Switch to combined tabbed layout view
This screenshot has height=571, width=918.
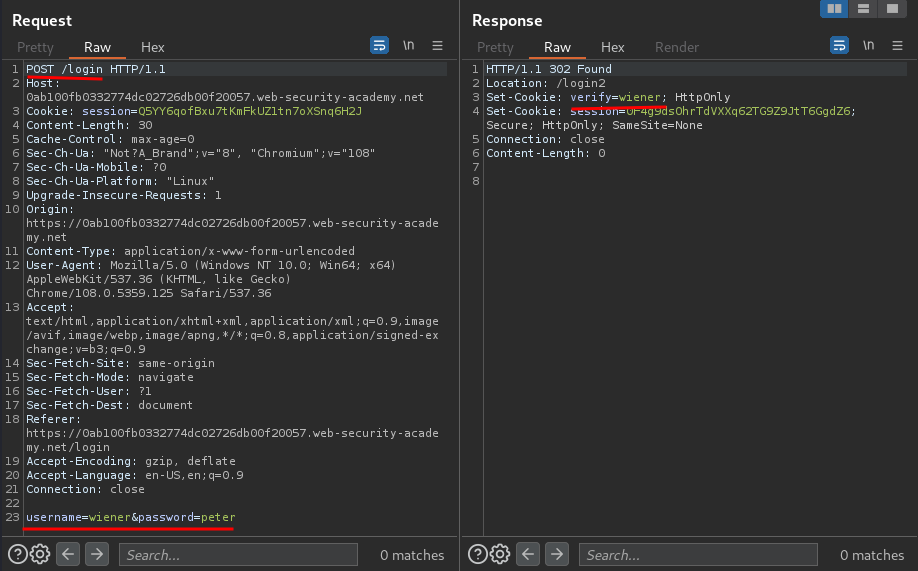click(x=892, y=8)
